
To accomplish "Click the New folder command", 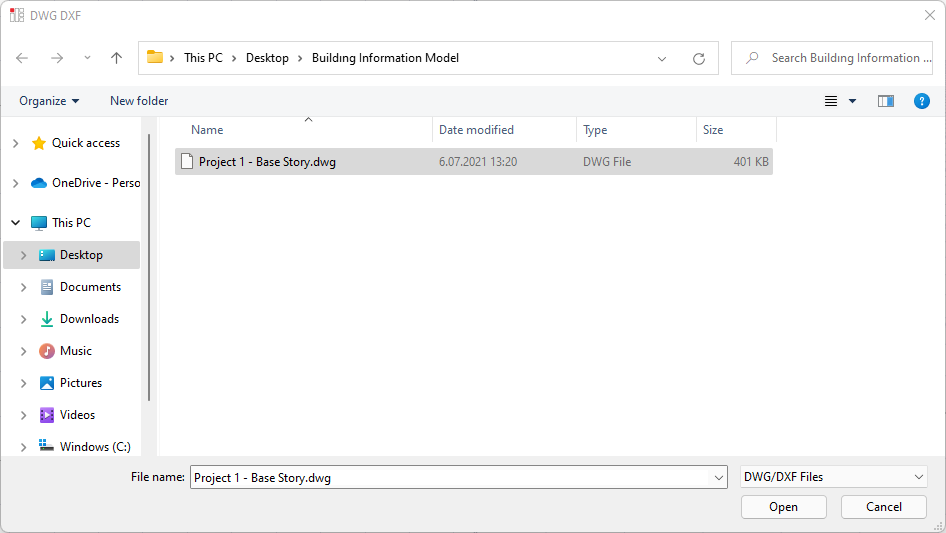I will tap(139, 101).
